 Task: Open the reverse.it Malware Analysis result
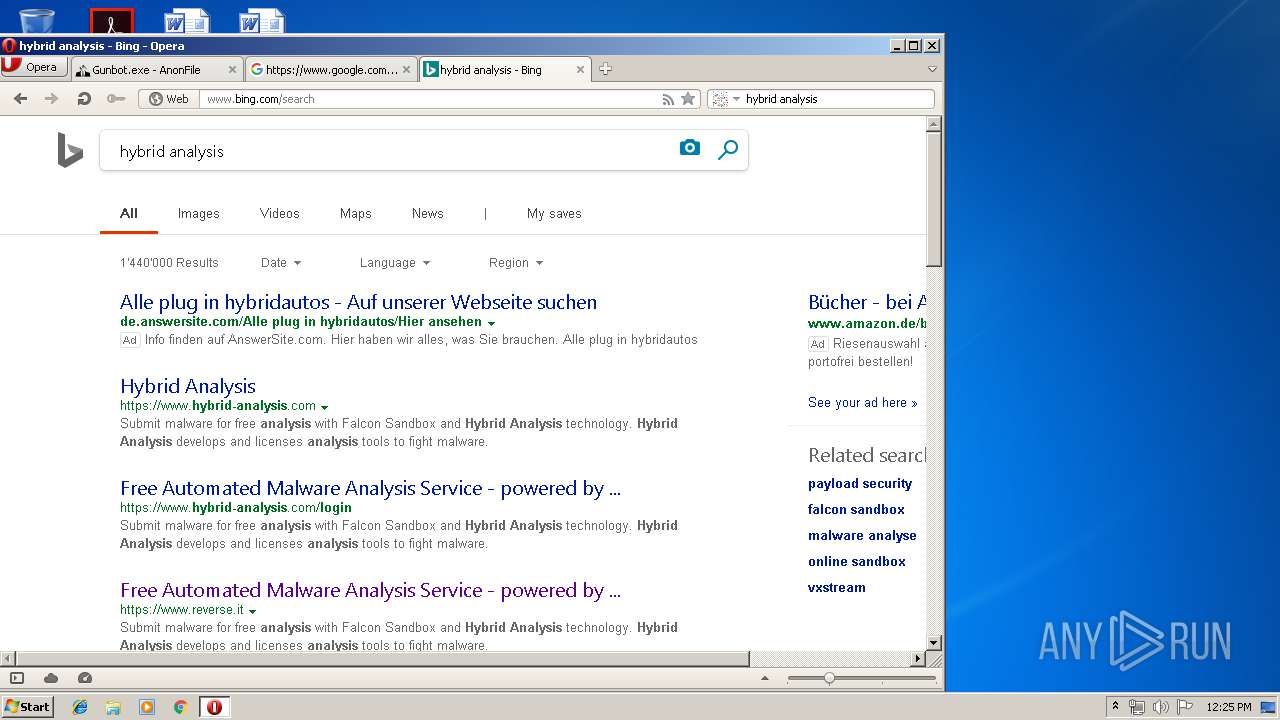click(x=370, y=590)
